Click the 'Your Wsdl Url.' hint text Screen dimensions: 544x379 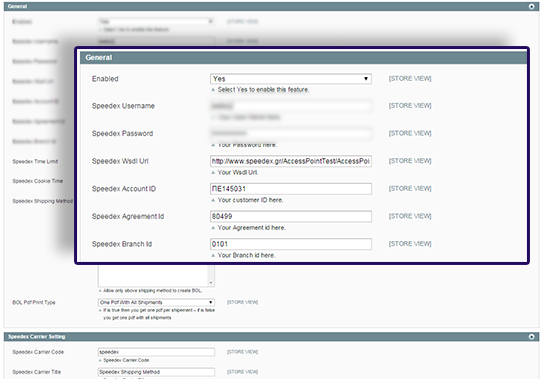tap(238, 172)
